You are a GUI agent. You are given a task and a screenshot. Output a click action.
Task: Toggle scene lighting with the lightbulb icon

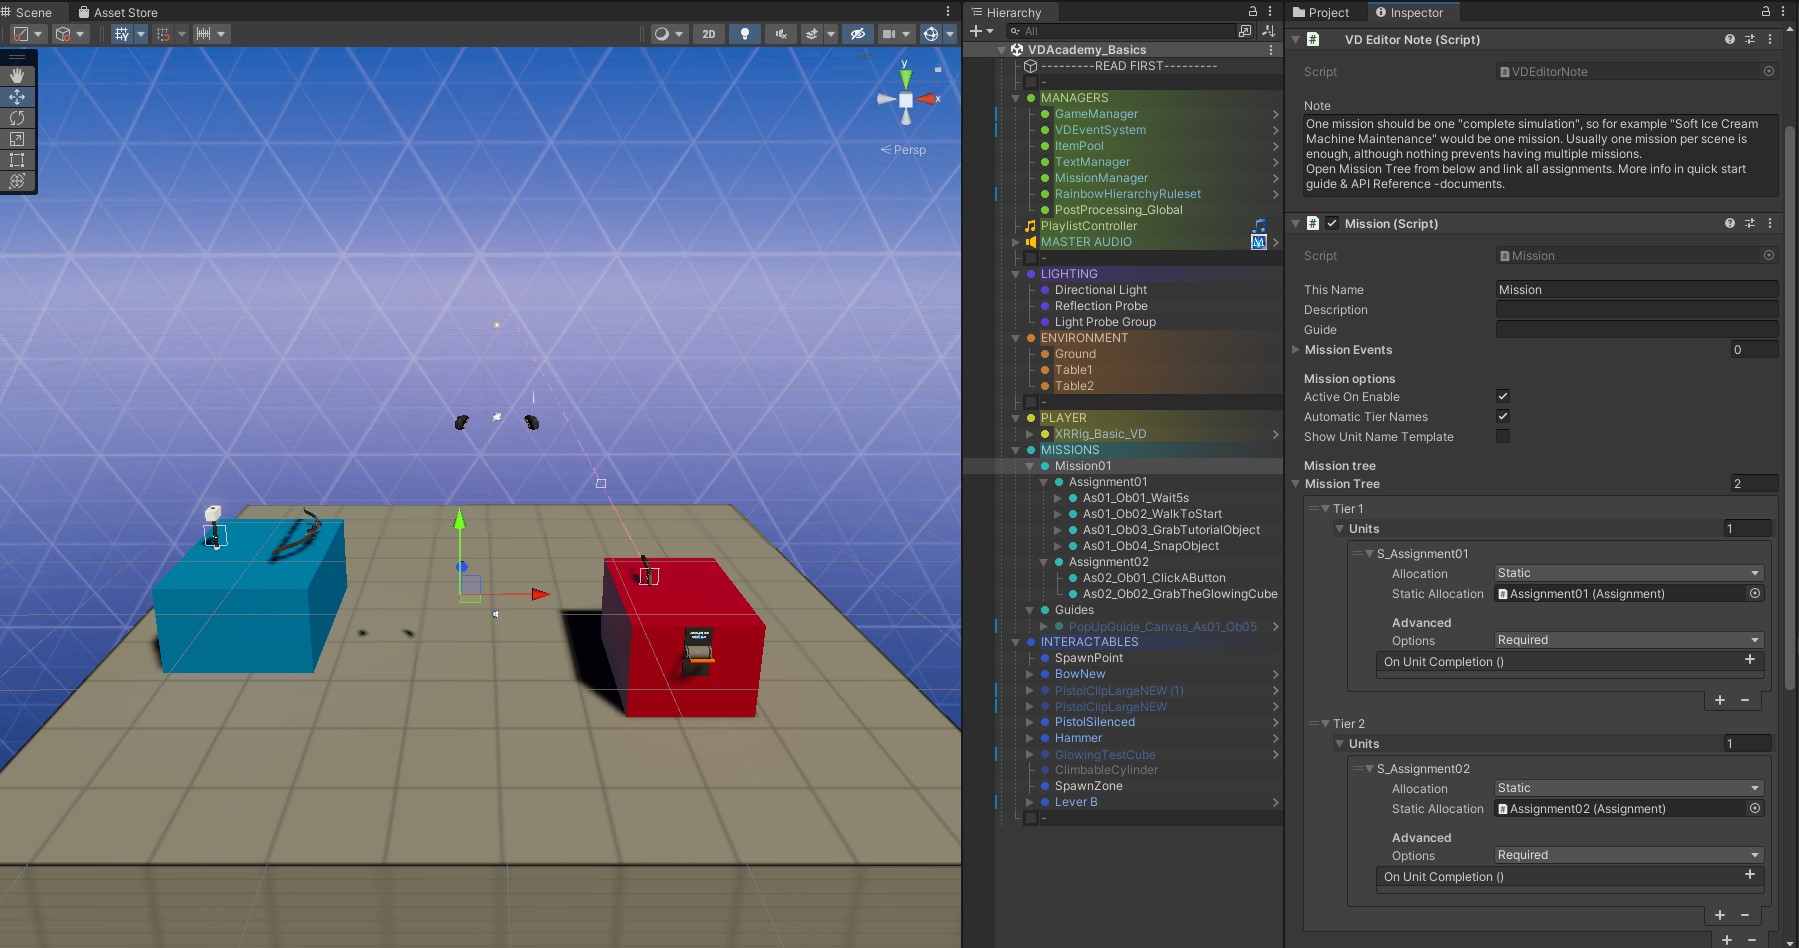pyautogui.click(x=744, y=34)
